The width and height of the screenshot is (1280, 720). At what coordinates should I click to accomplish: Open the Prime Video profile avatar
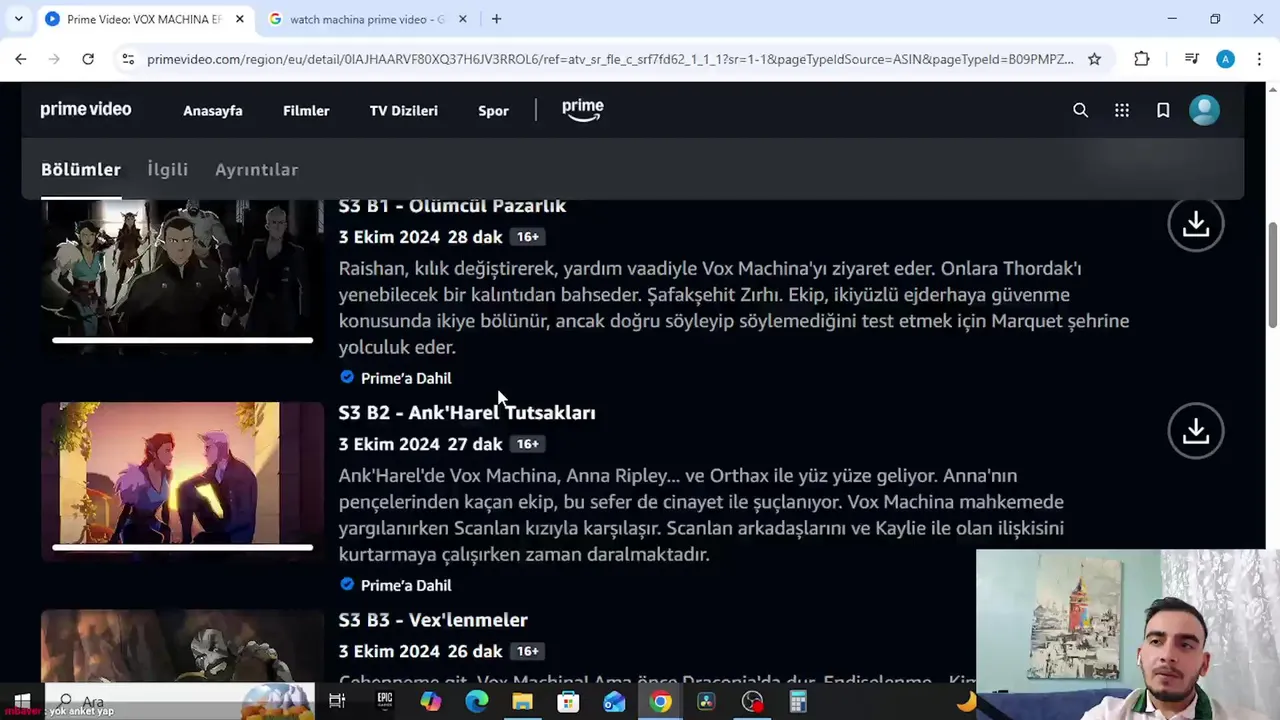coord(1204,110)
